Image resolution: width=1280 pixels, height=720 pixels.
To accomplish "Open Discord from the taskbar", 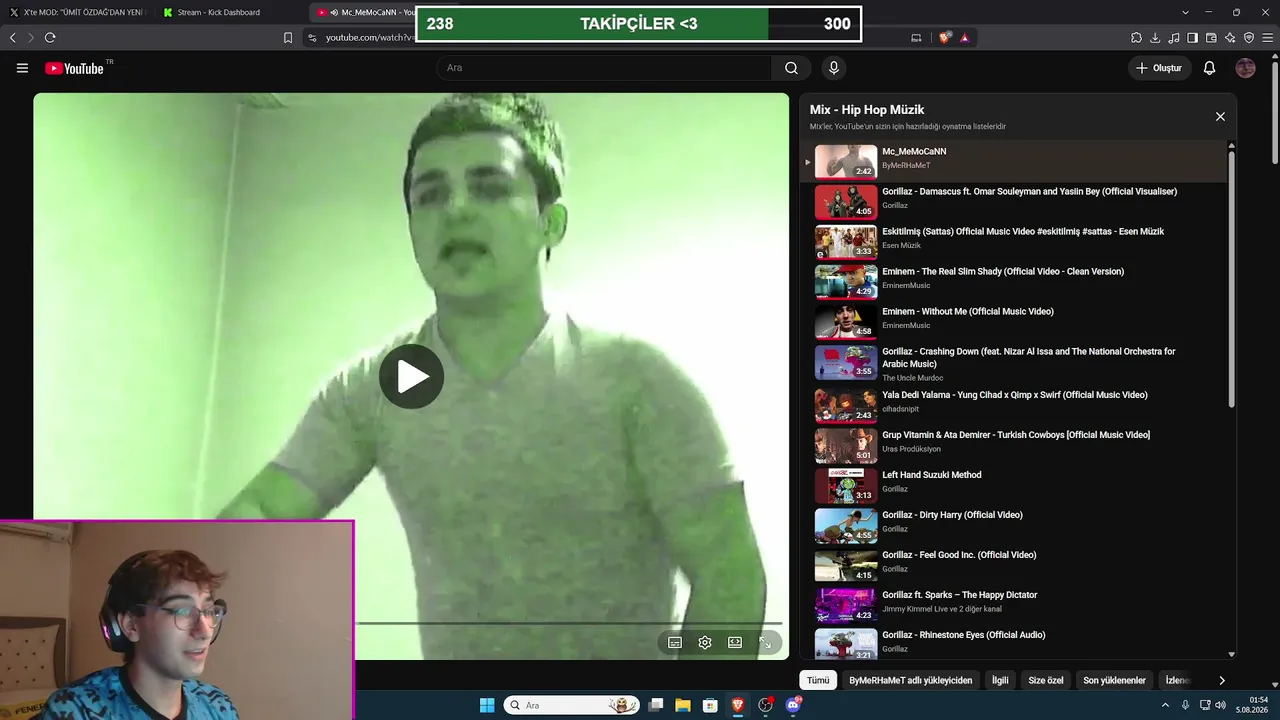I will click(x=794, y=705).
